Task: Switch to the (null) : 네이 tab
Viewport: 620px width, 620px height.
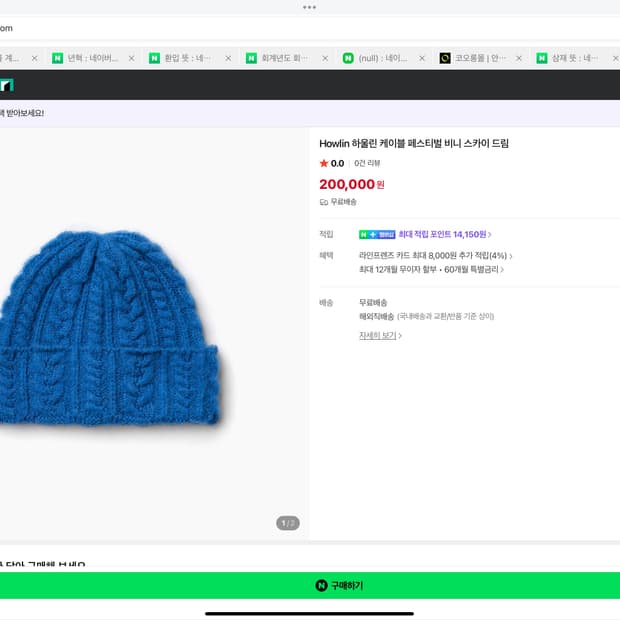Action: (x=376, y=58)
